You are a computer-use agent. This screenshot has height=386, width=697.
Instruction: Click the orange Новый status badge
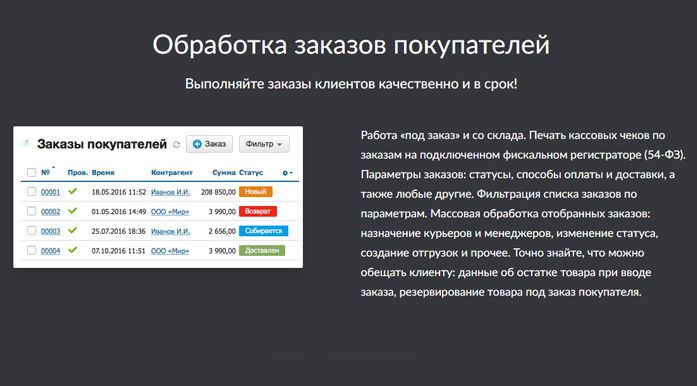[x=256, y=192]
